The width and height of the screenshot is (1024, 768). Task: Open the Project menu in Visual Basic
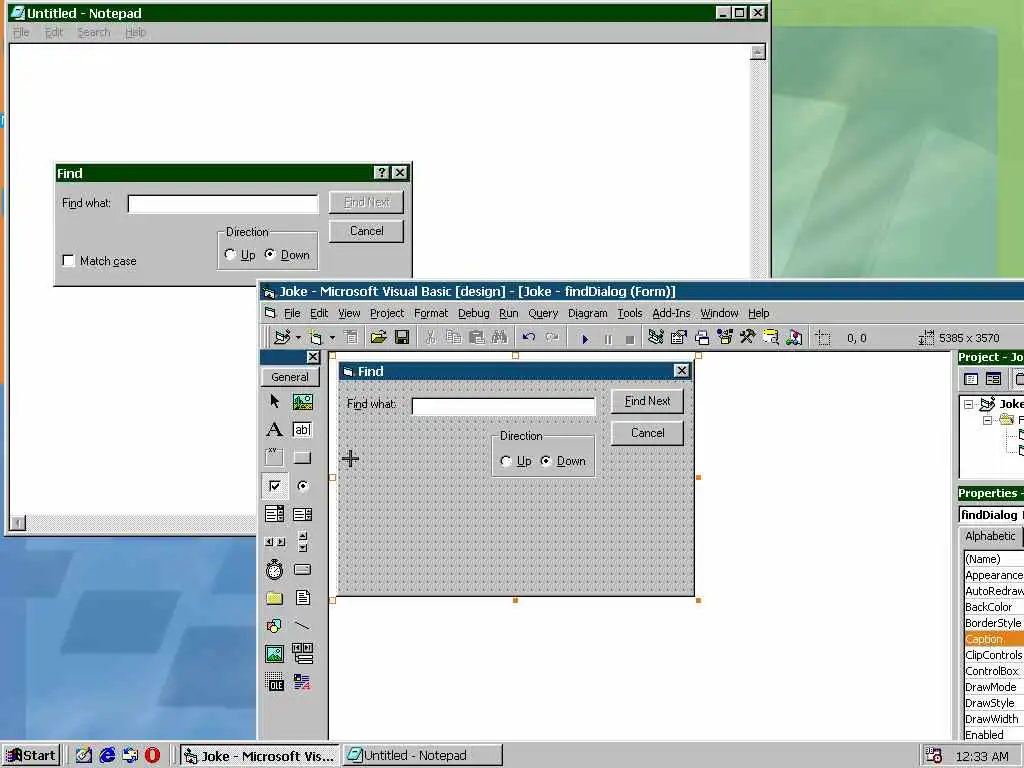click(387, 313)
